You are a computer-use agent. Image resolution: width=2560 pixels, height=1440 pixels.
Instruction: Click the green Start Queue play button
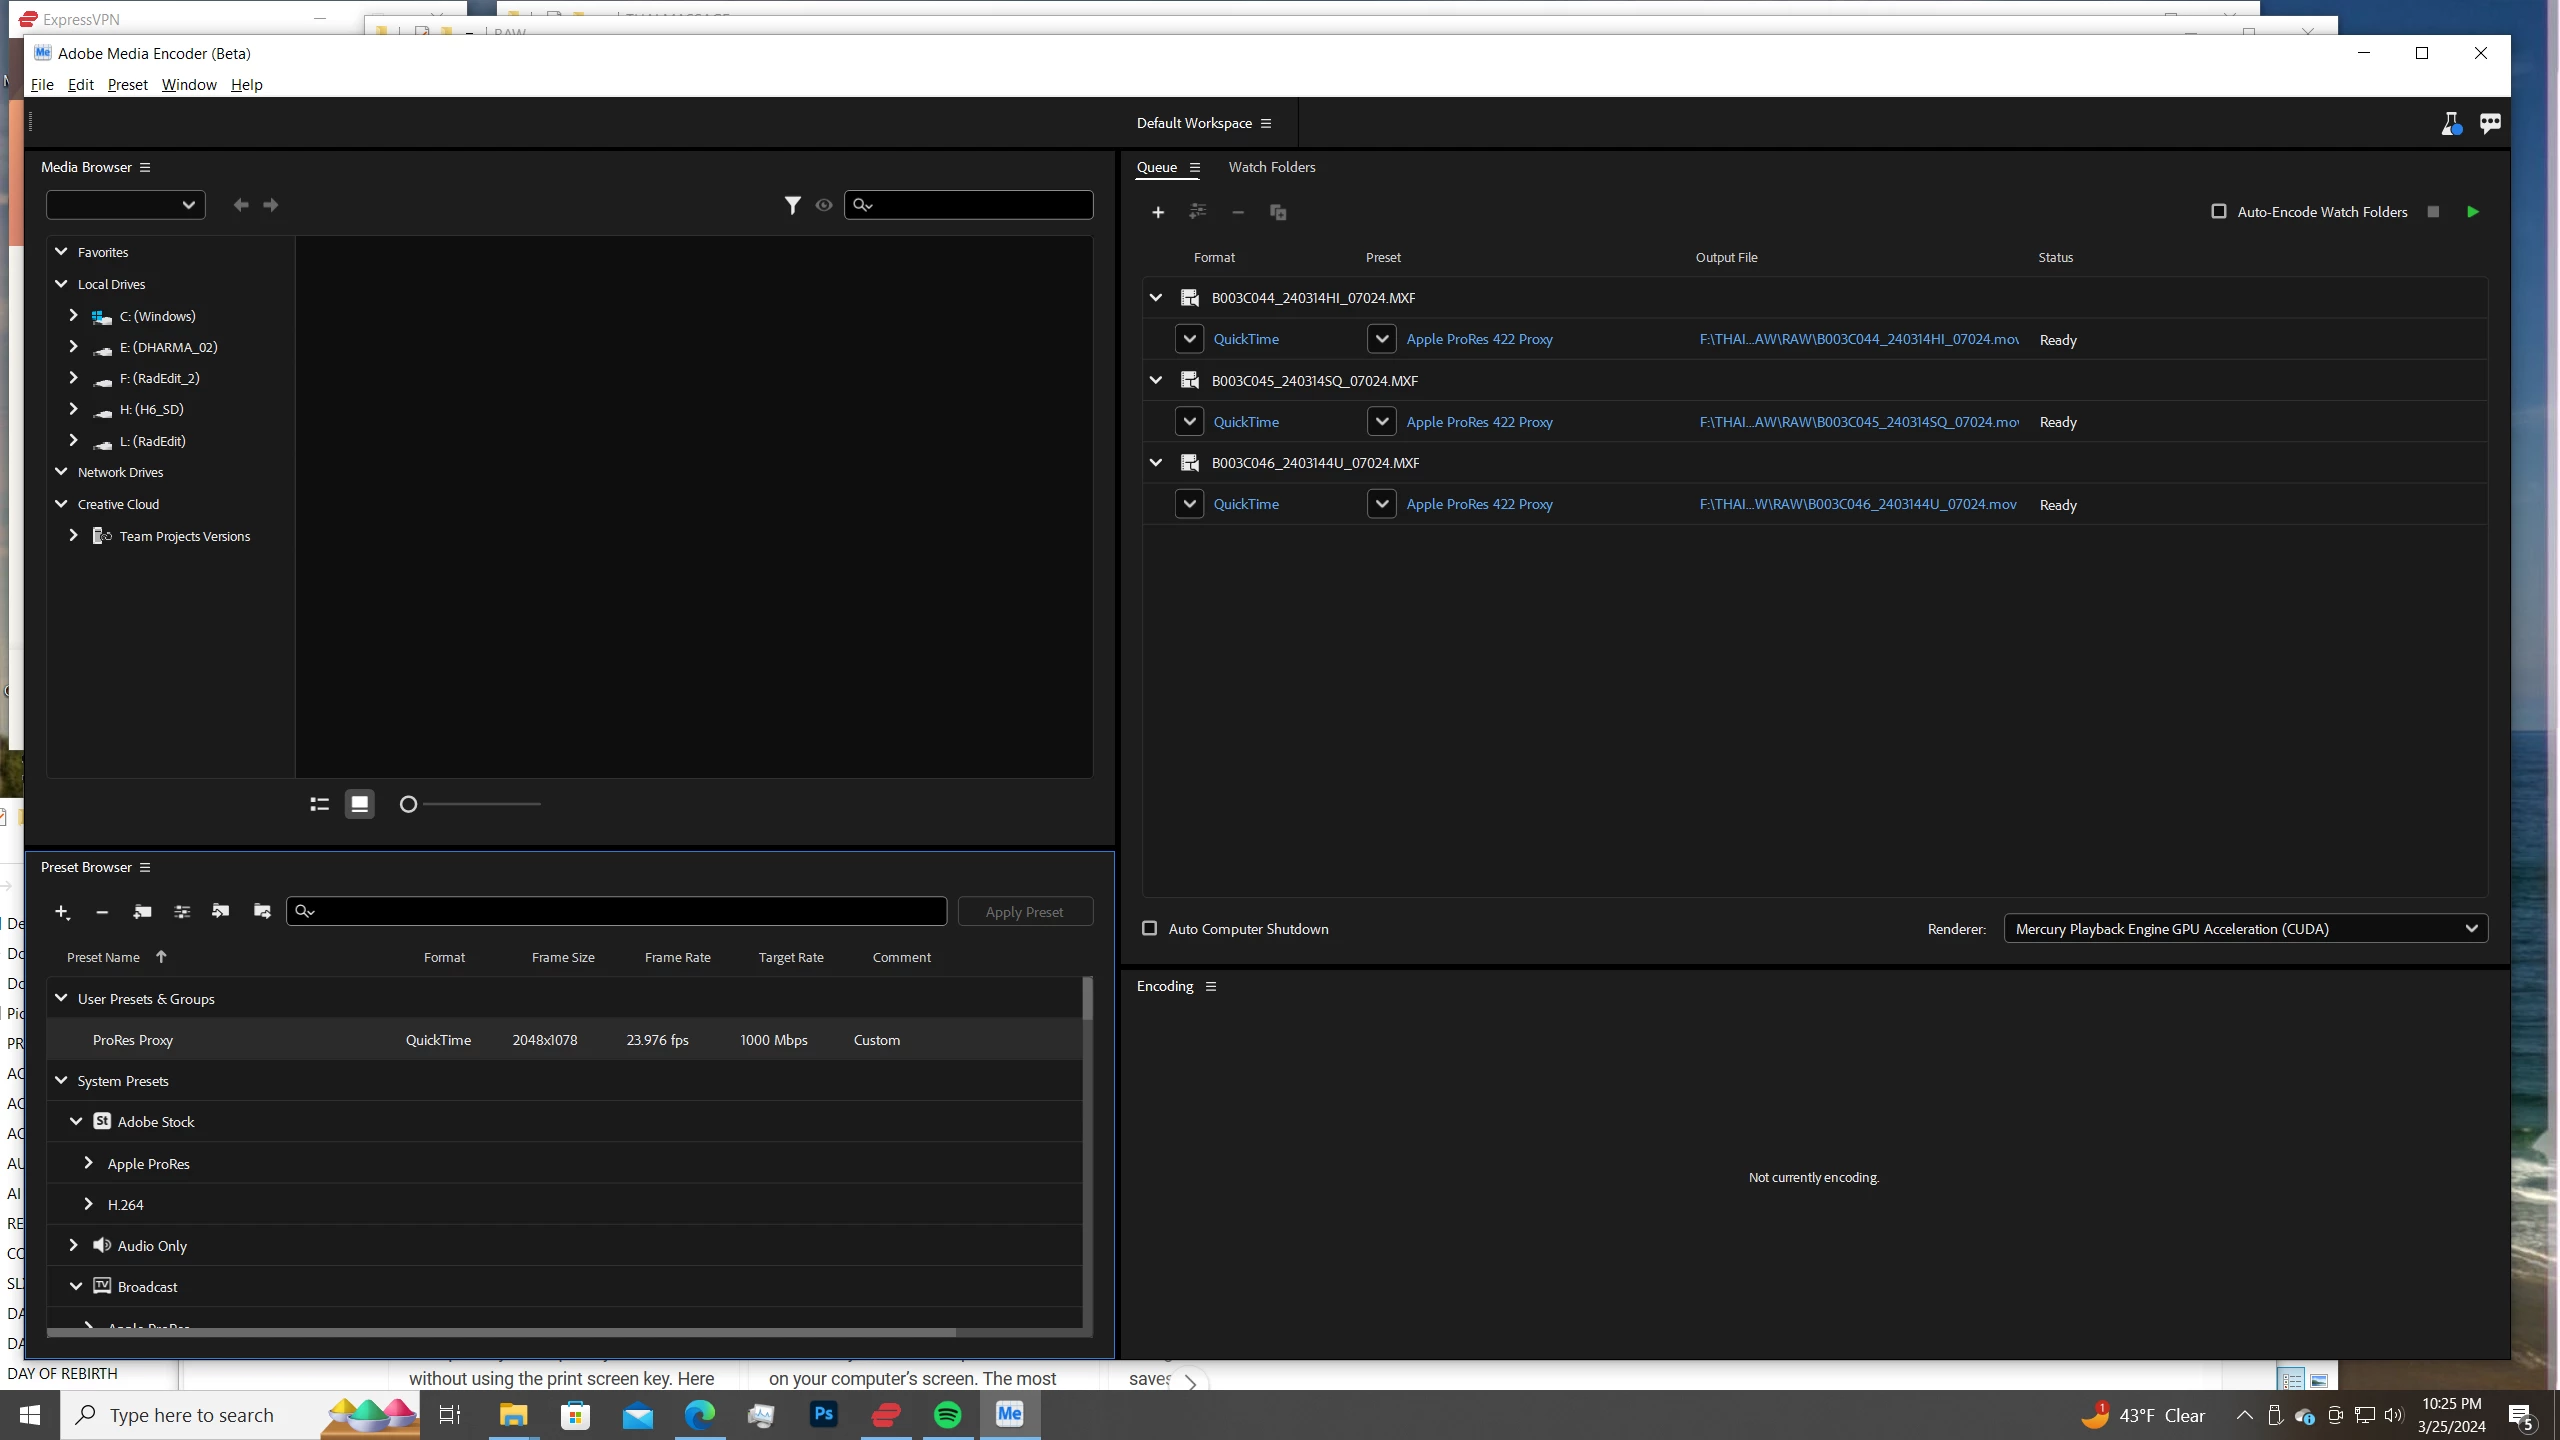pos(2472,212)
